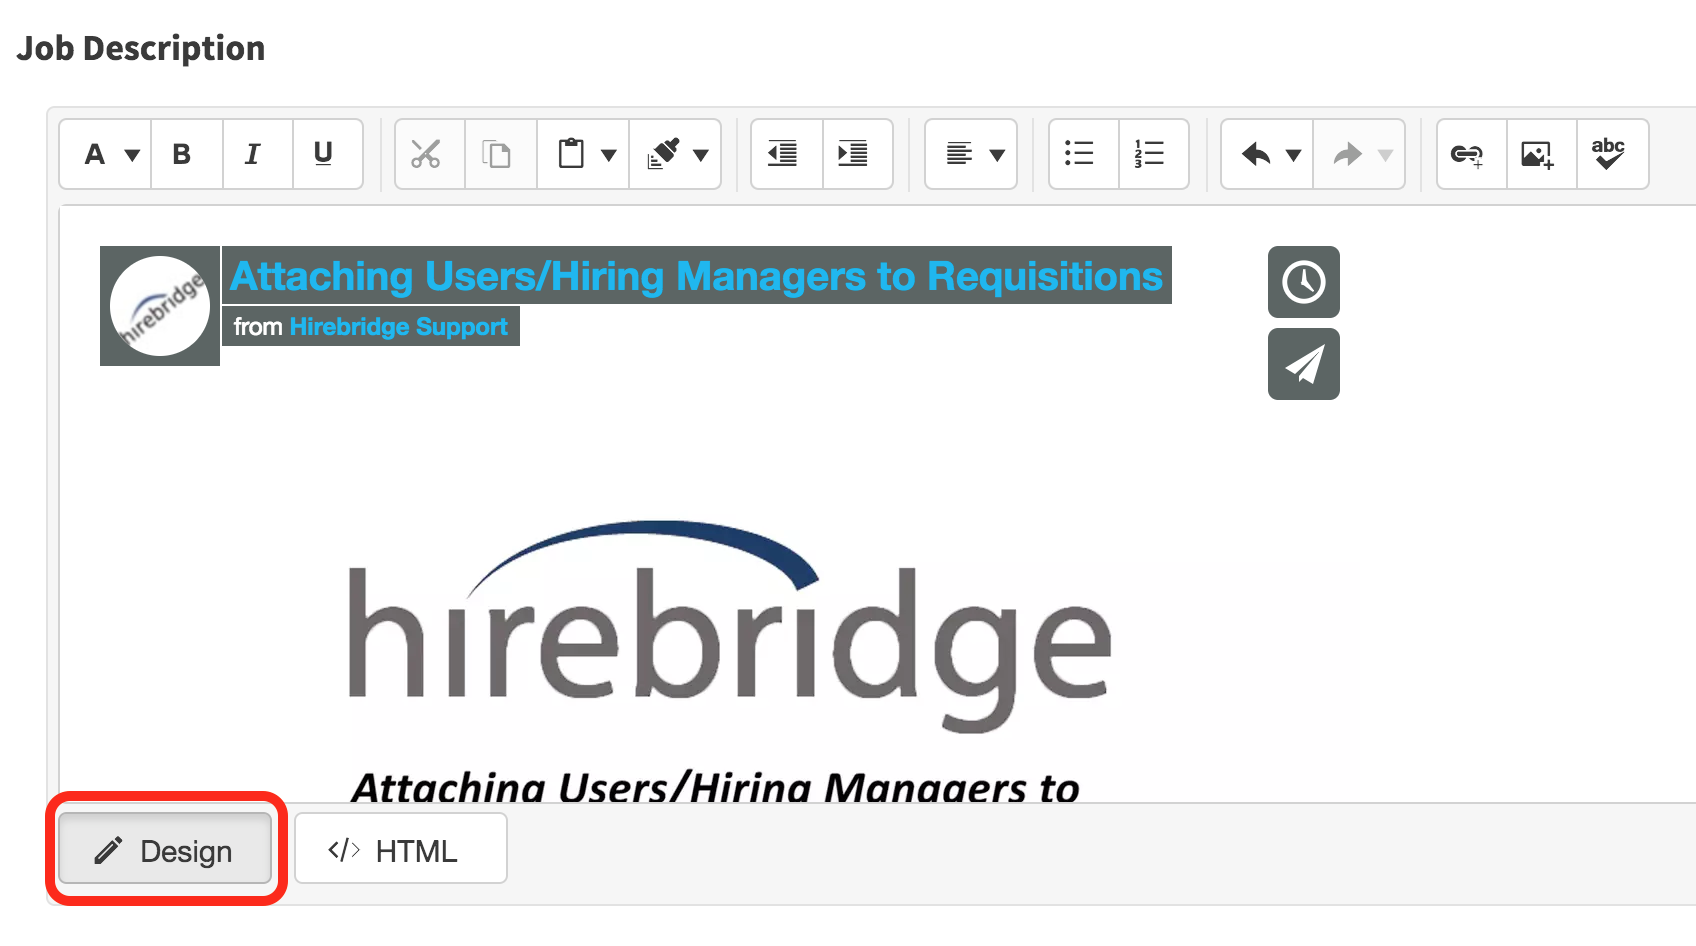Screen dimensions: 1696x946
Task: Click the Copy icon
Action: click(x=497, y=154)
